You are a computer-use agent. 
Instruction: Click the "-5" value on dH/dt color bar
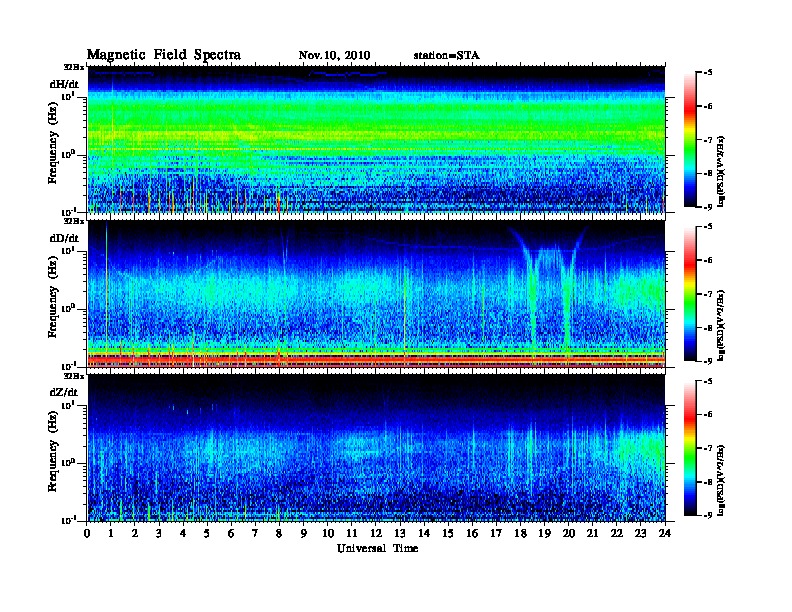click(708, 73)
